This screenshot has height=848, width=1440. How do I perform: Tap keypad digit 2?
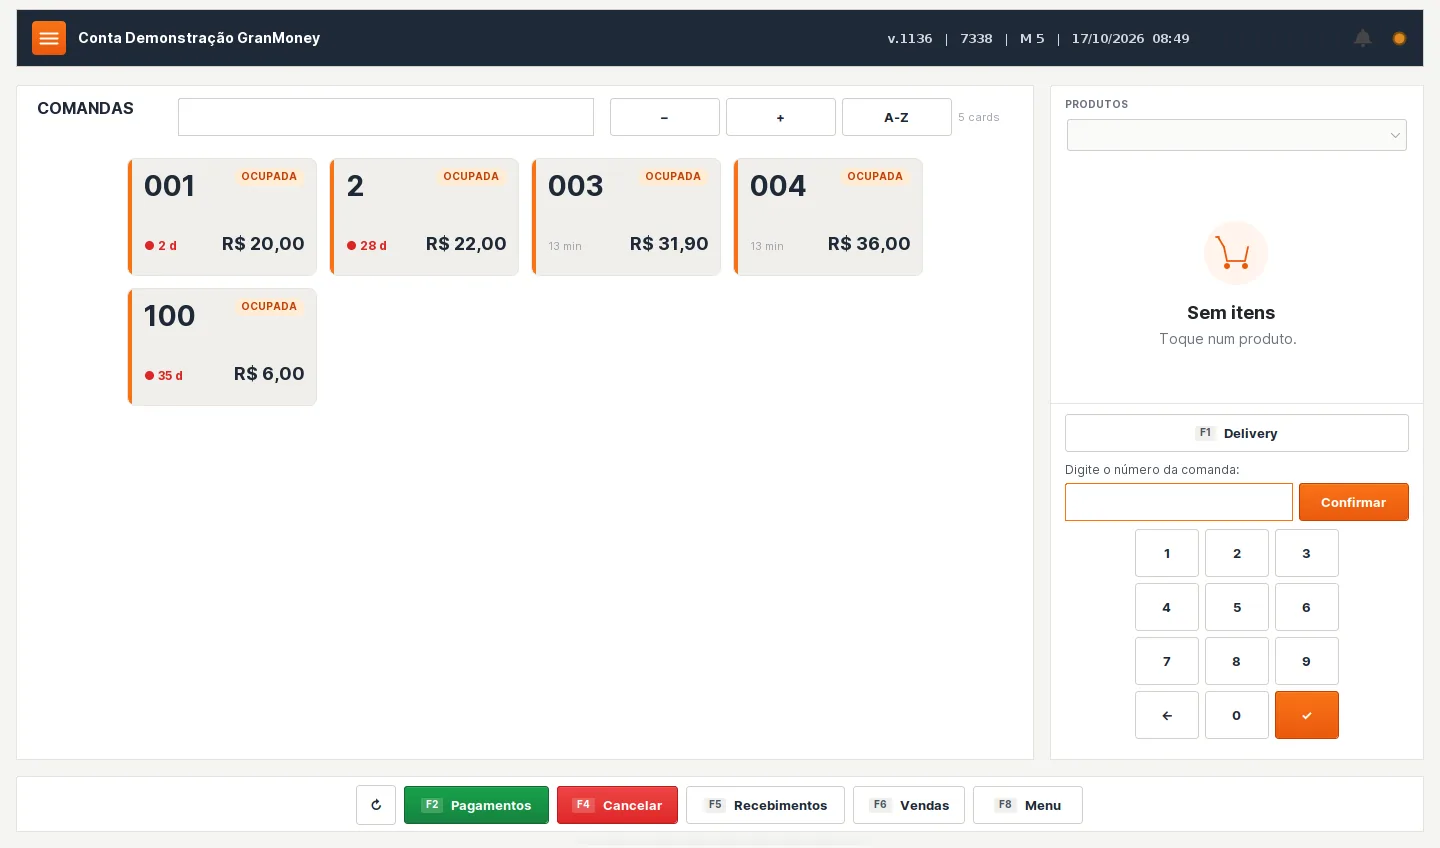tap(1237, 553)
